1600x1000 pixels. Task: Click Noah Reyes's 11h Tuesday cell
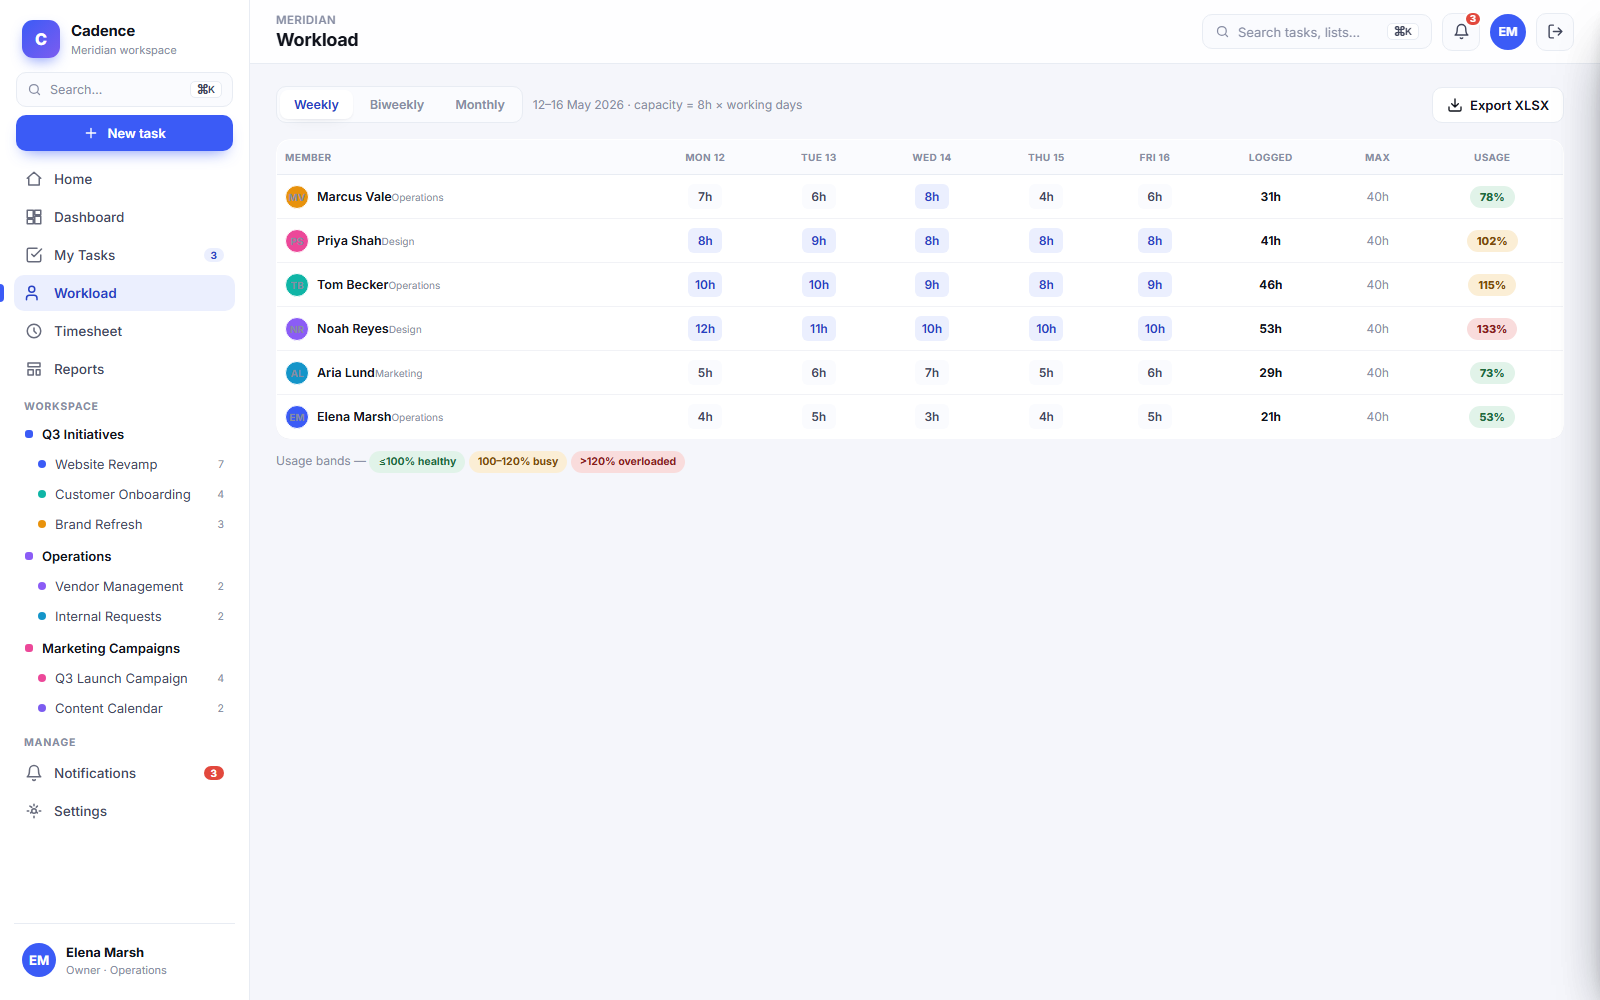point(819,329)
